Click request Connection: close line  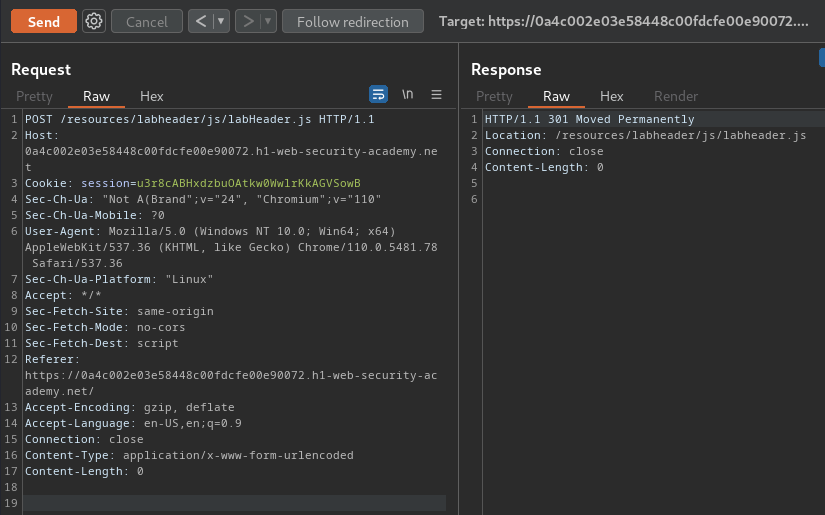84,439
